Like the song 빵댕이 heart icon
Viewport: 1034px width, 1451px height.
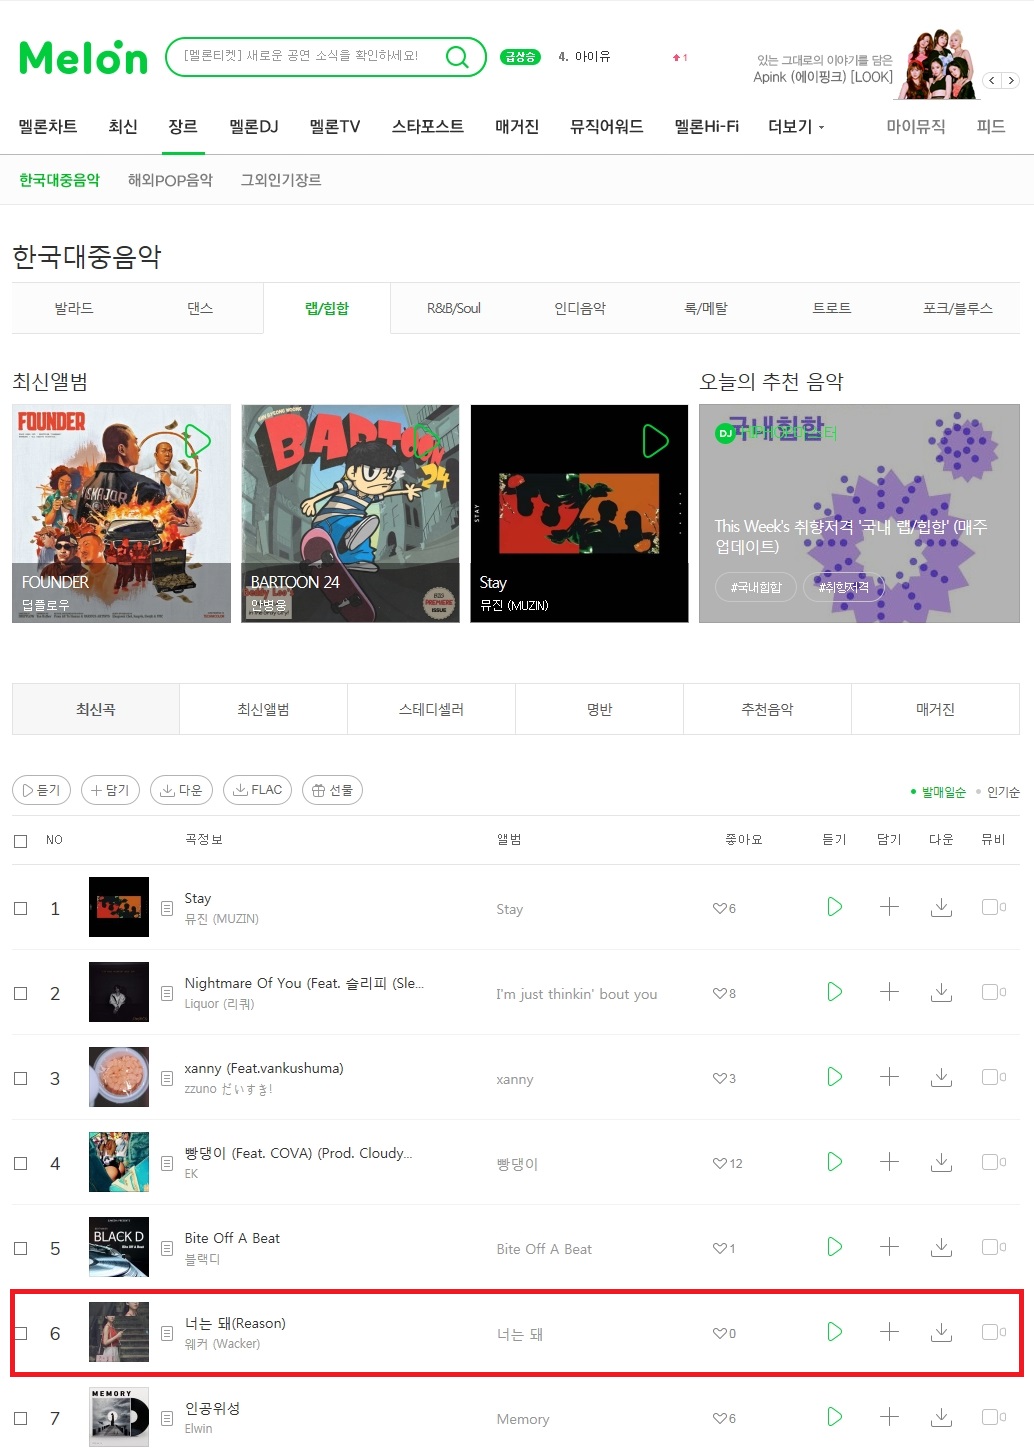coord(719,1163)
